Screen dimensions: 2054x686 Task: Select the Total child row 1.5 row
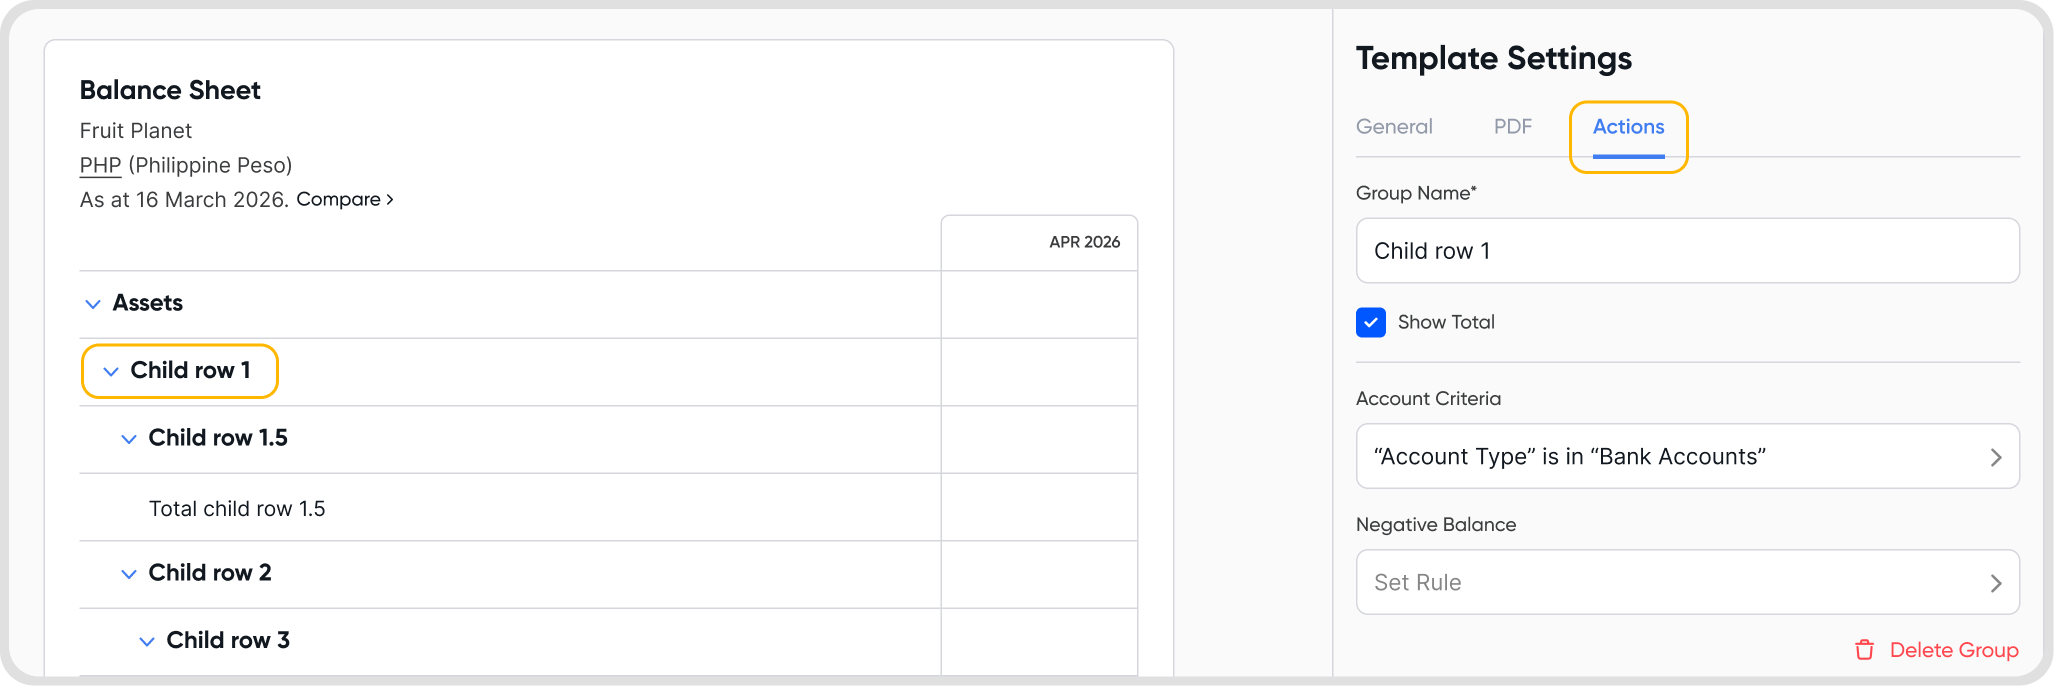(x=237, y=509)
